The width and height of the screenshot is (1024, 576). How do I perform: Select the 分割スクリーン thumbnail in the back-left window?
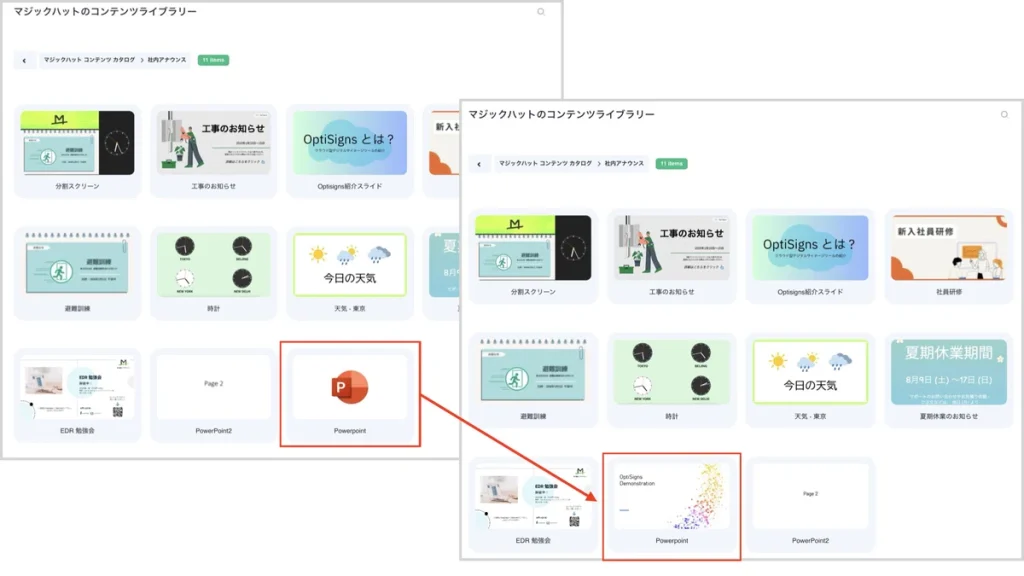point(77,143)
